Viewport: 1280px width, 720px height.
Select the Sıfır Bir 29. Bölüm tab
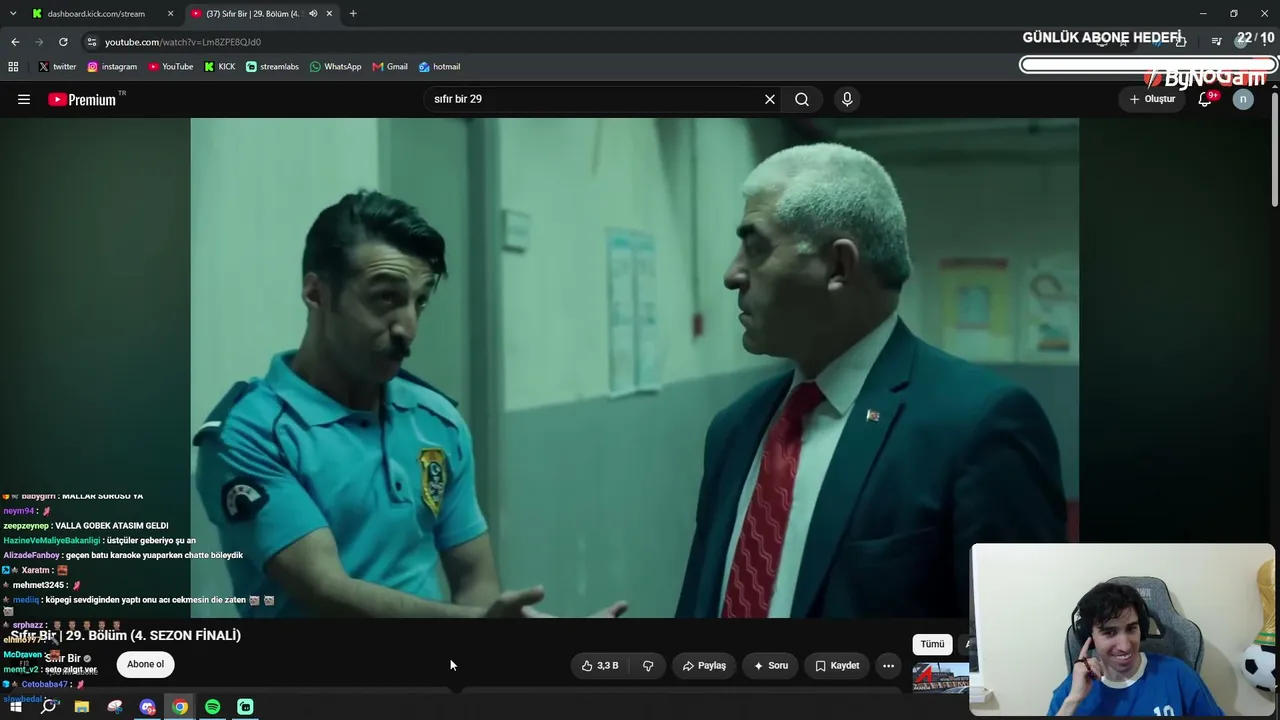point(262,14)
